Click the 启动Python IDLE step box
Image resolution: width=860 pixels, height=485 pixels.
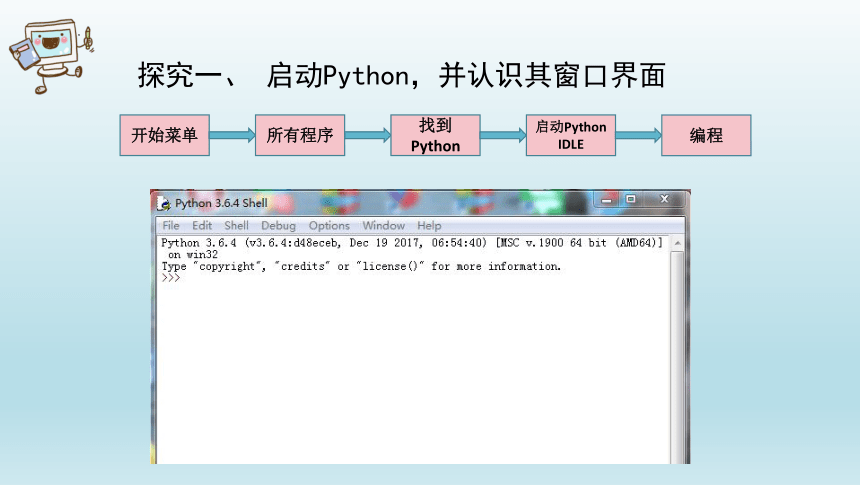571,135
